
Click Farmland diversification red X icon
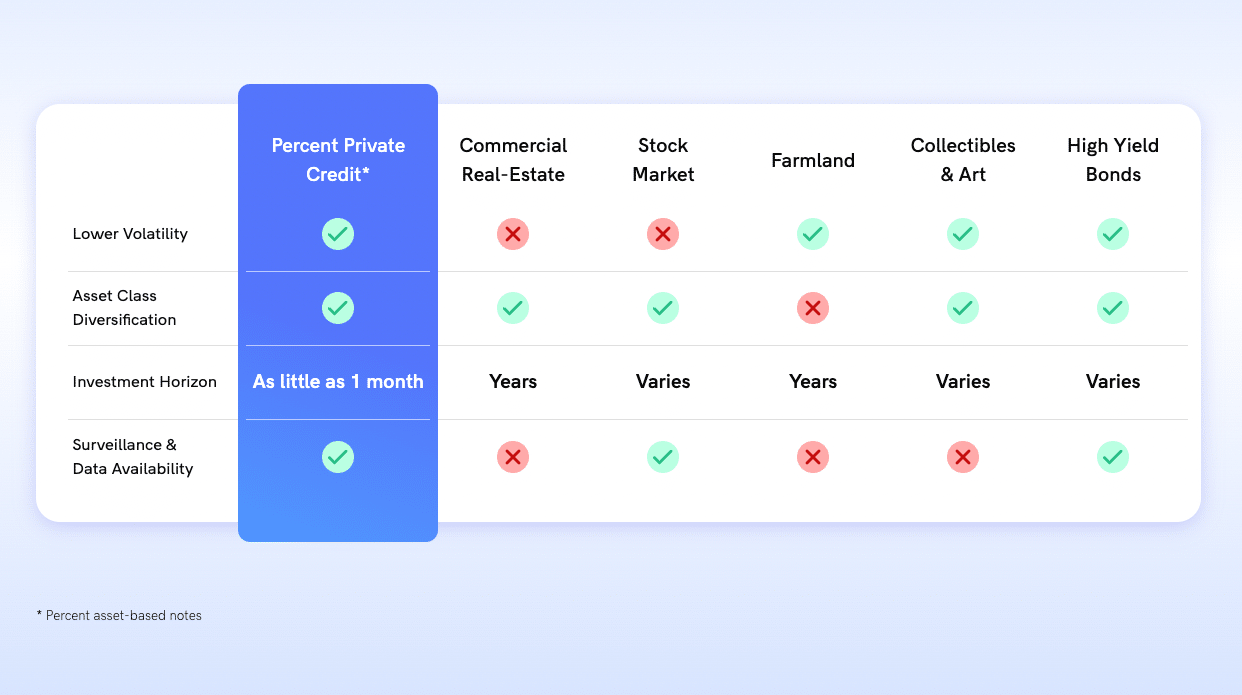pos(813,308)
